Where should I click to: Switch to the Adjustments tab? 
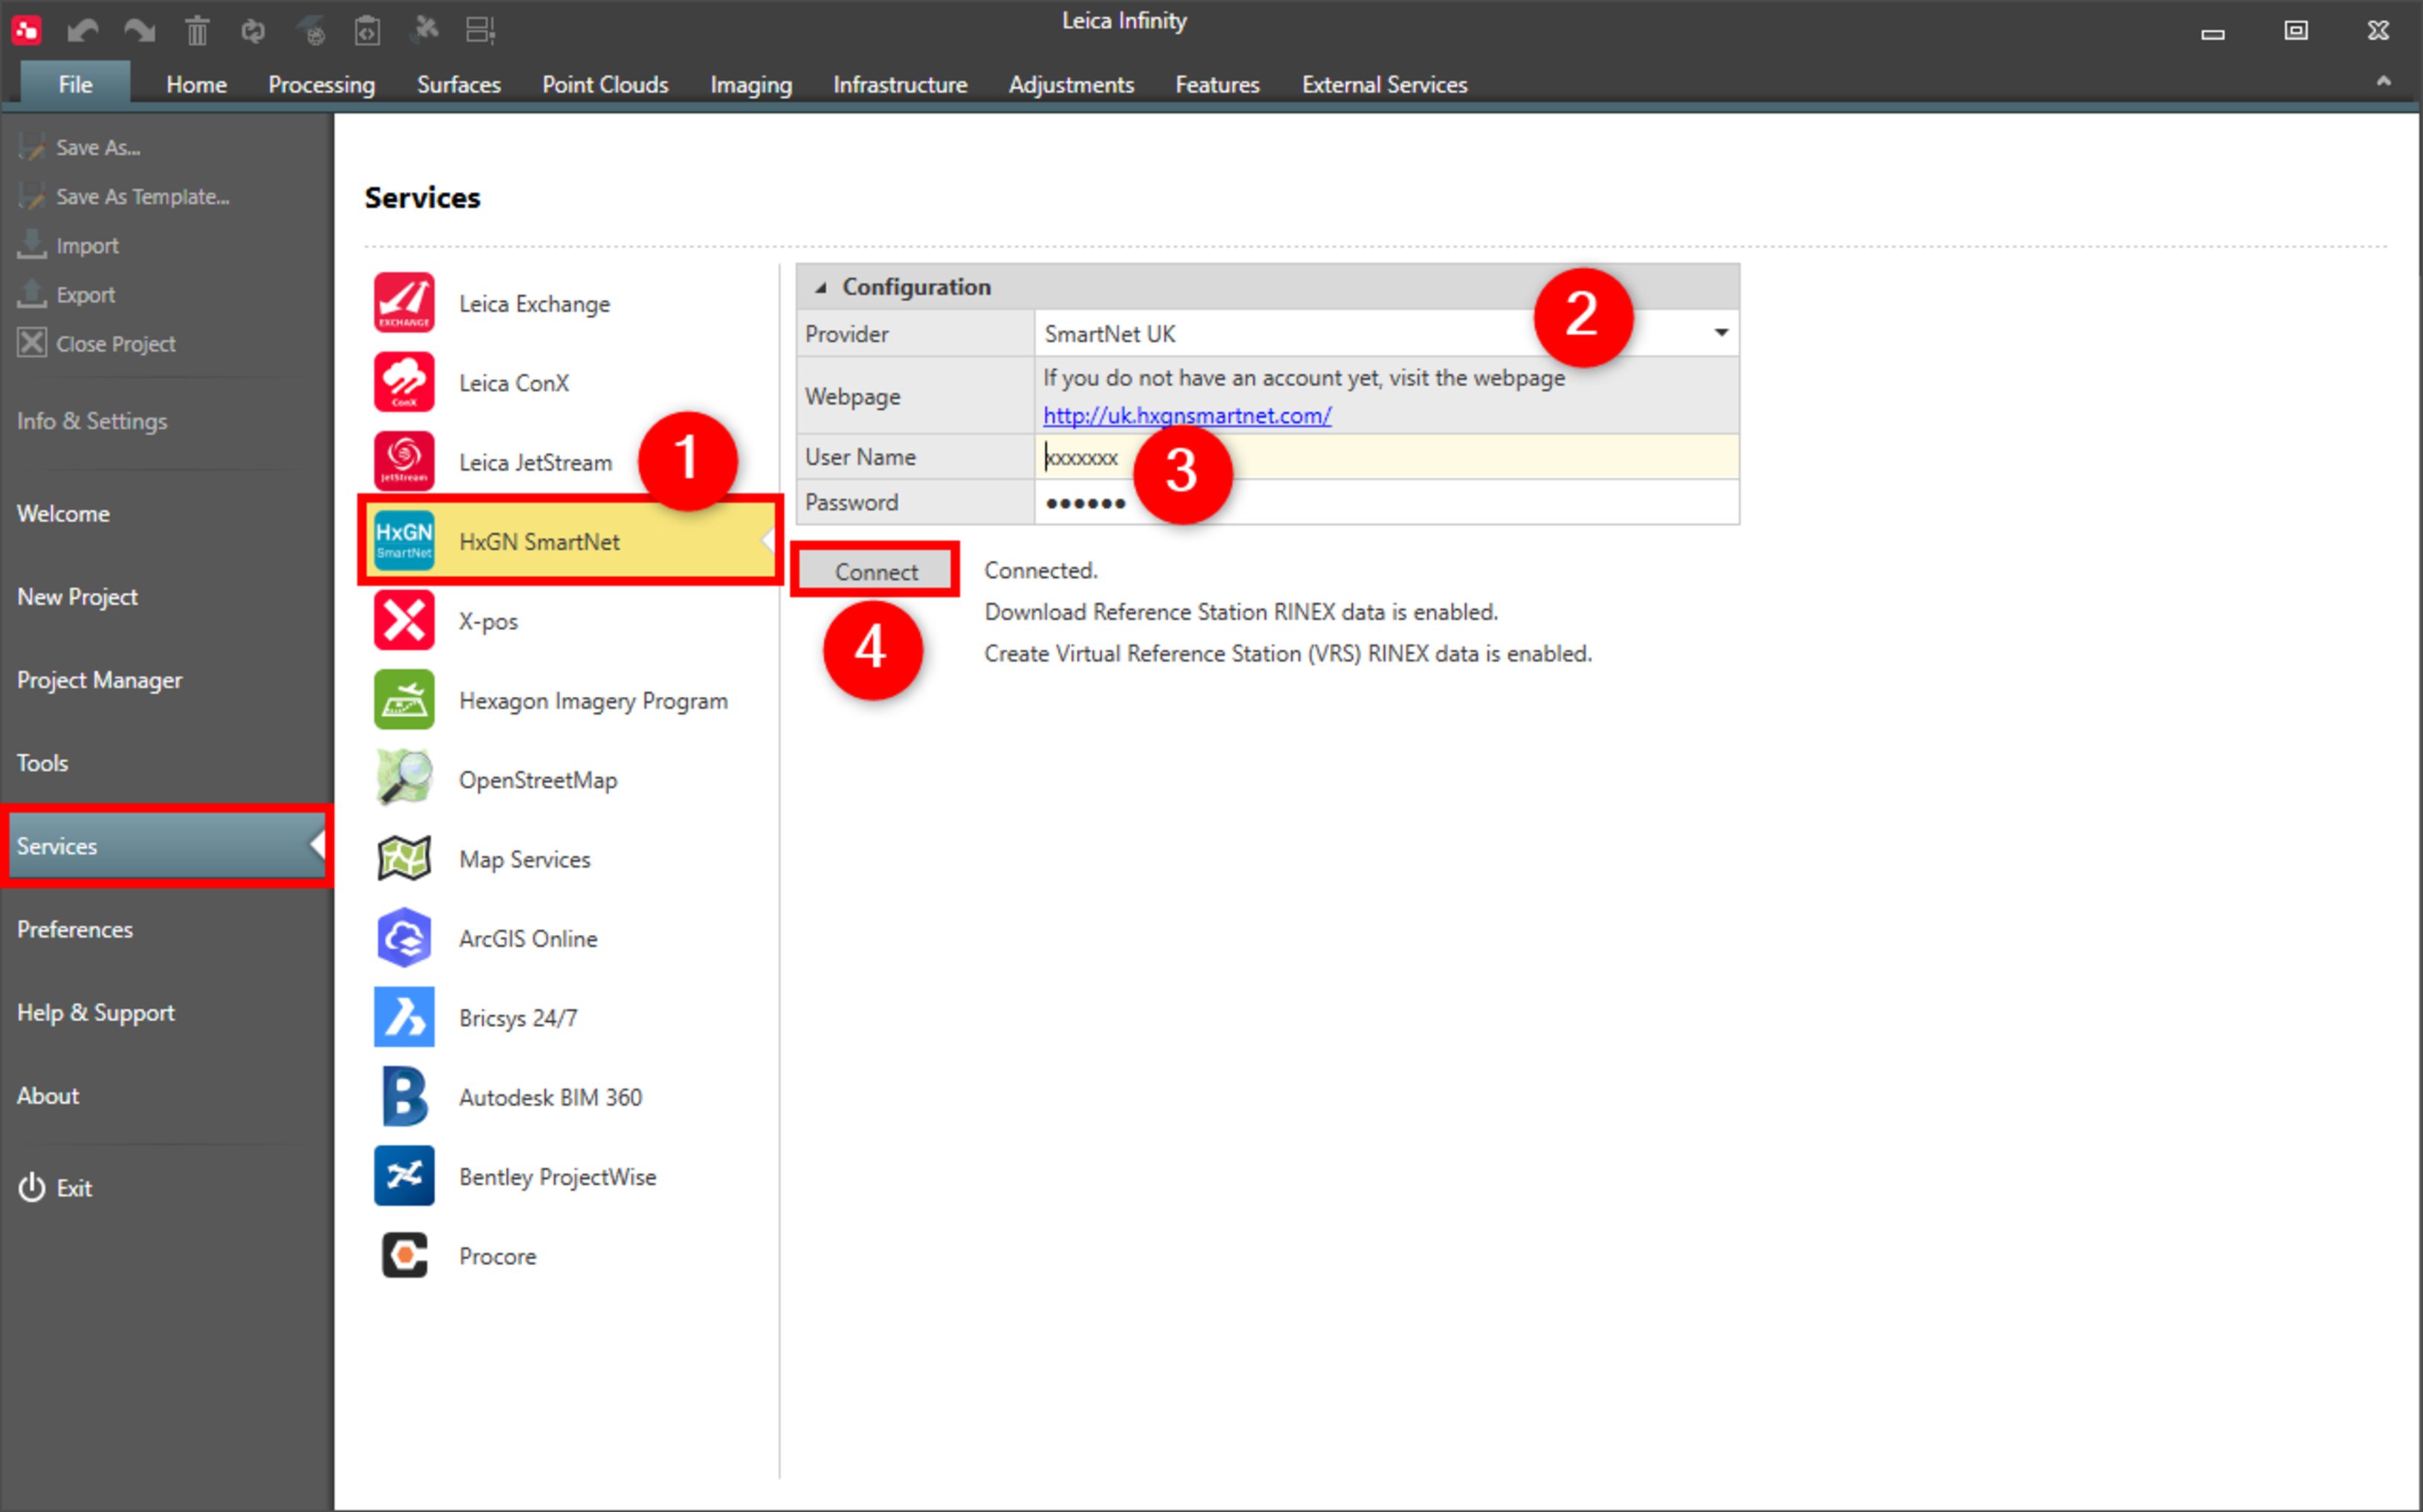coord(1071,85)
